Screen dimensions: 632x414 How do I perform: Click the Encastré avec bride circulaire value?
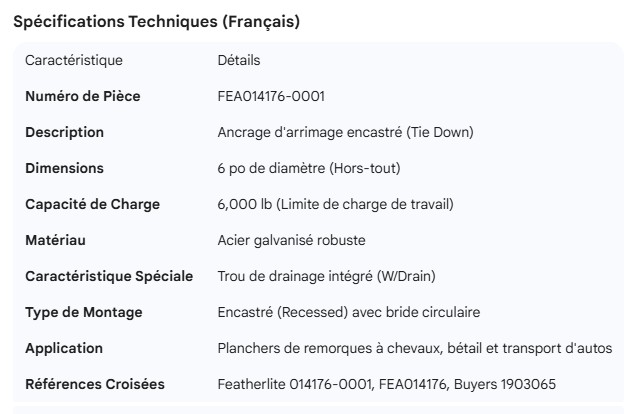(349, 312)
